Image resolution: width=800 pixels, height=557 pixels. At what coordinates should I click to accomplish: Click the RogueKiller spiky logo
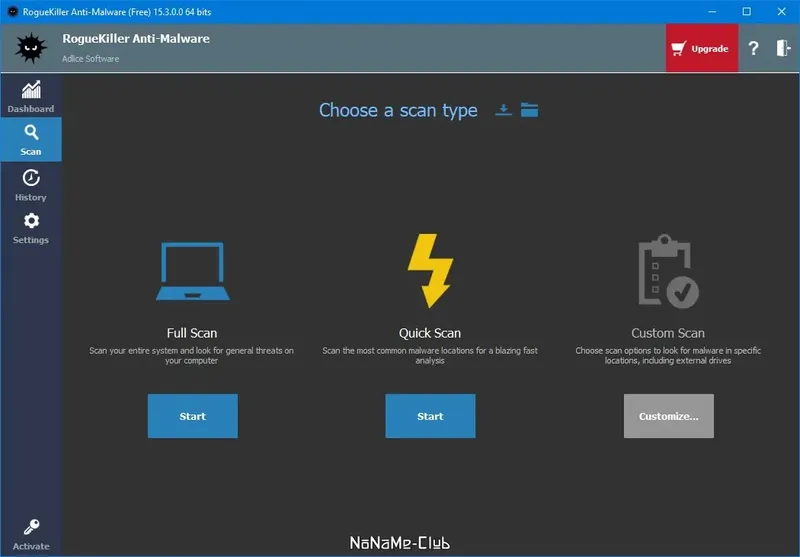(x=31, y=48)
